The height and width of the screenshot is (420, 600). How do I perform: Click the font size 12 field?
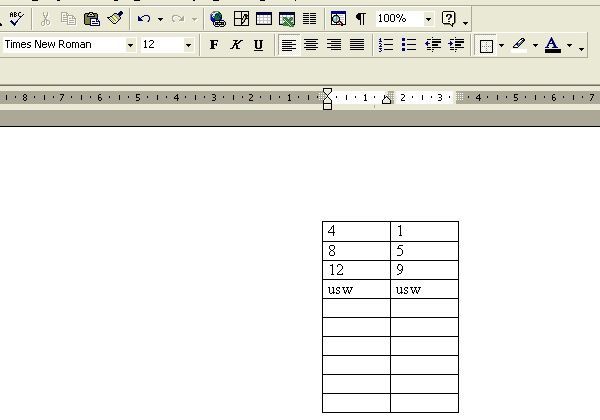(162, 45)
